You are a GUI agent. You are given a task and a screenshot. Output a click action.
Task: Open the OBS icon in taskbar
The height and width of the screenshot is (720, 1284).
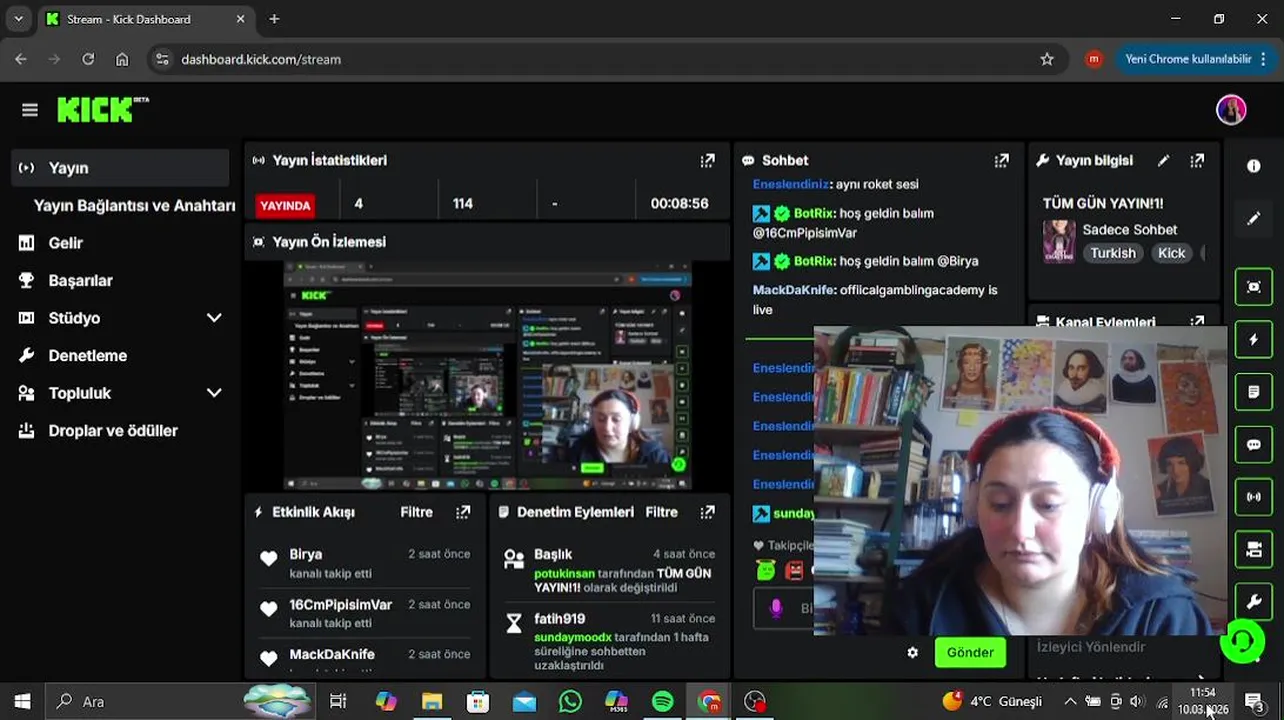tap(755, 702)
